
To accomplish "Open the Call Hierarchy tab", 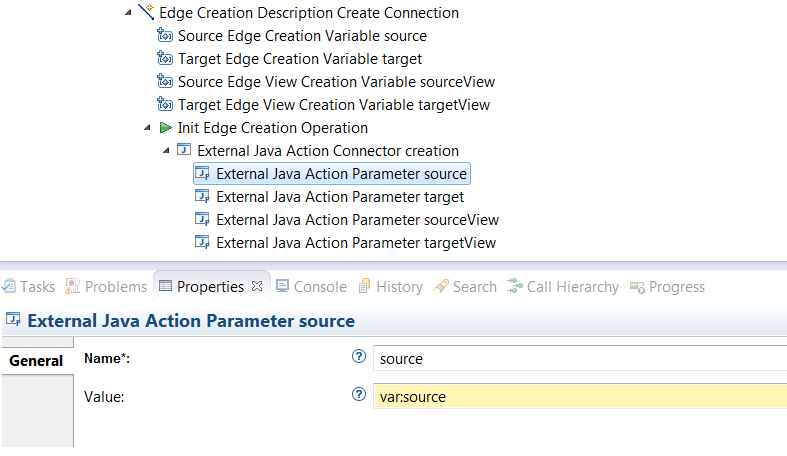I will click(x=563, y=286).
